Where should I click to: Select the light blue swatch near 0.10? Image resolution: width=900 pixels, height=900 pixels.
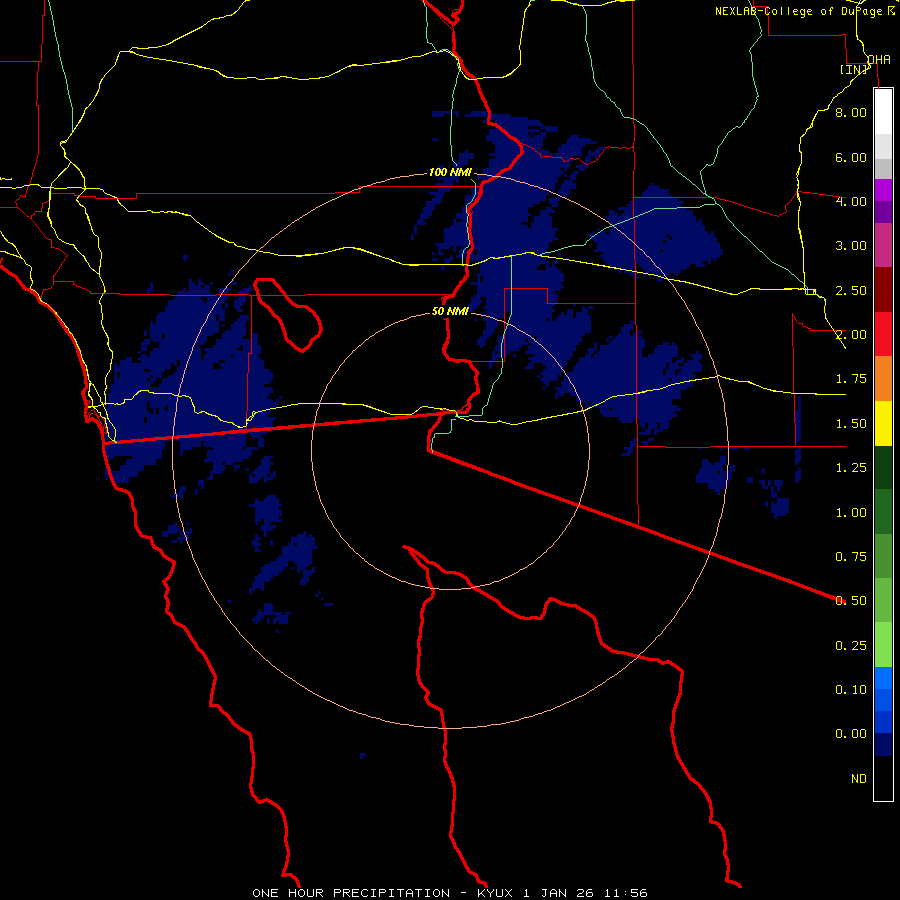[883, 678]
